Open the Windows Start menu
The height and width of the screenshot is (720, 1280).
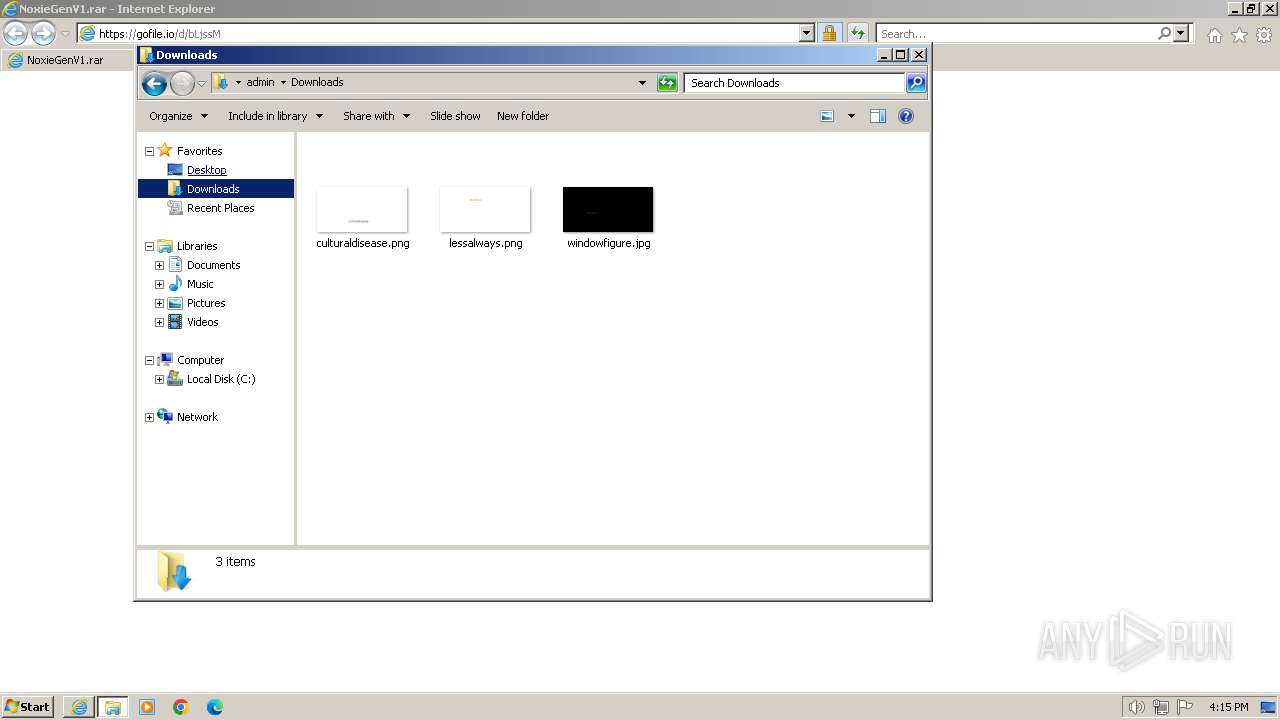pos(28,707)
